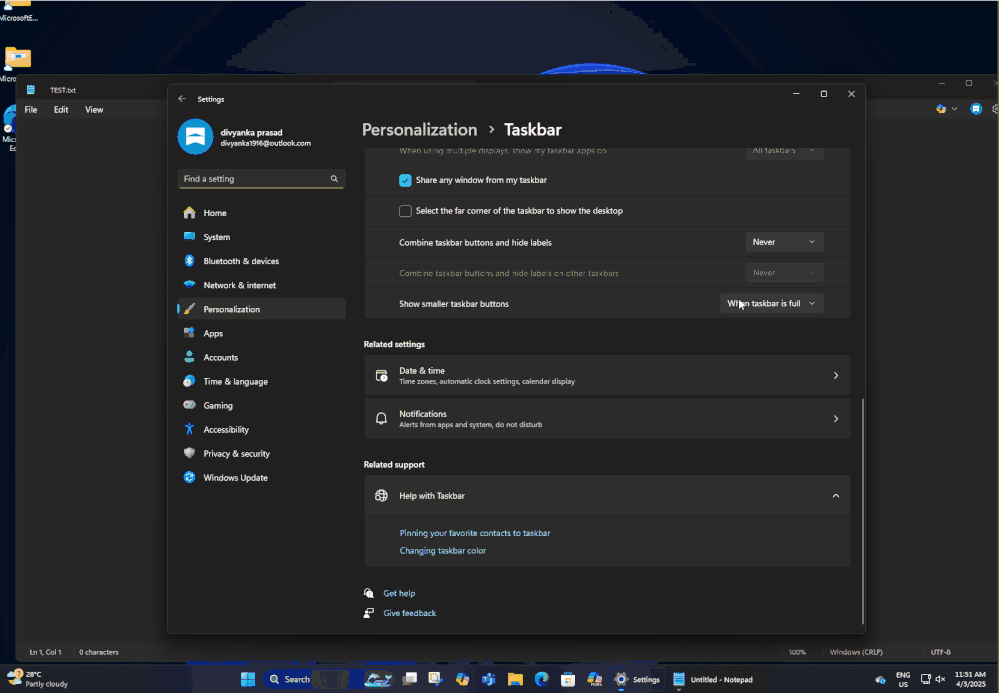Click the muted volume tray icon

click(940, 680)
